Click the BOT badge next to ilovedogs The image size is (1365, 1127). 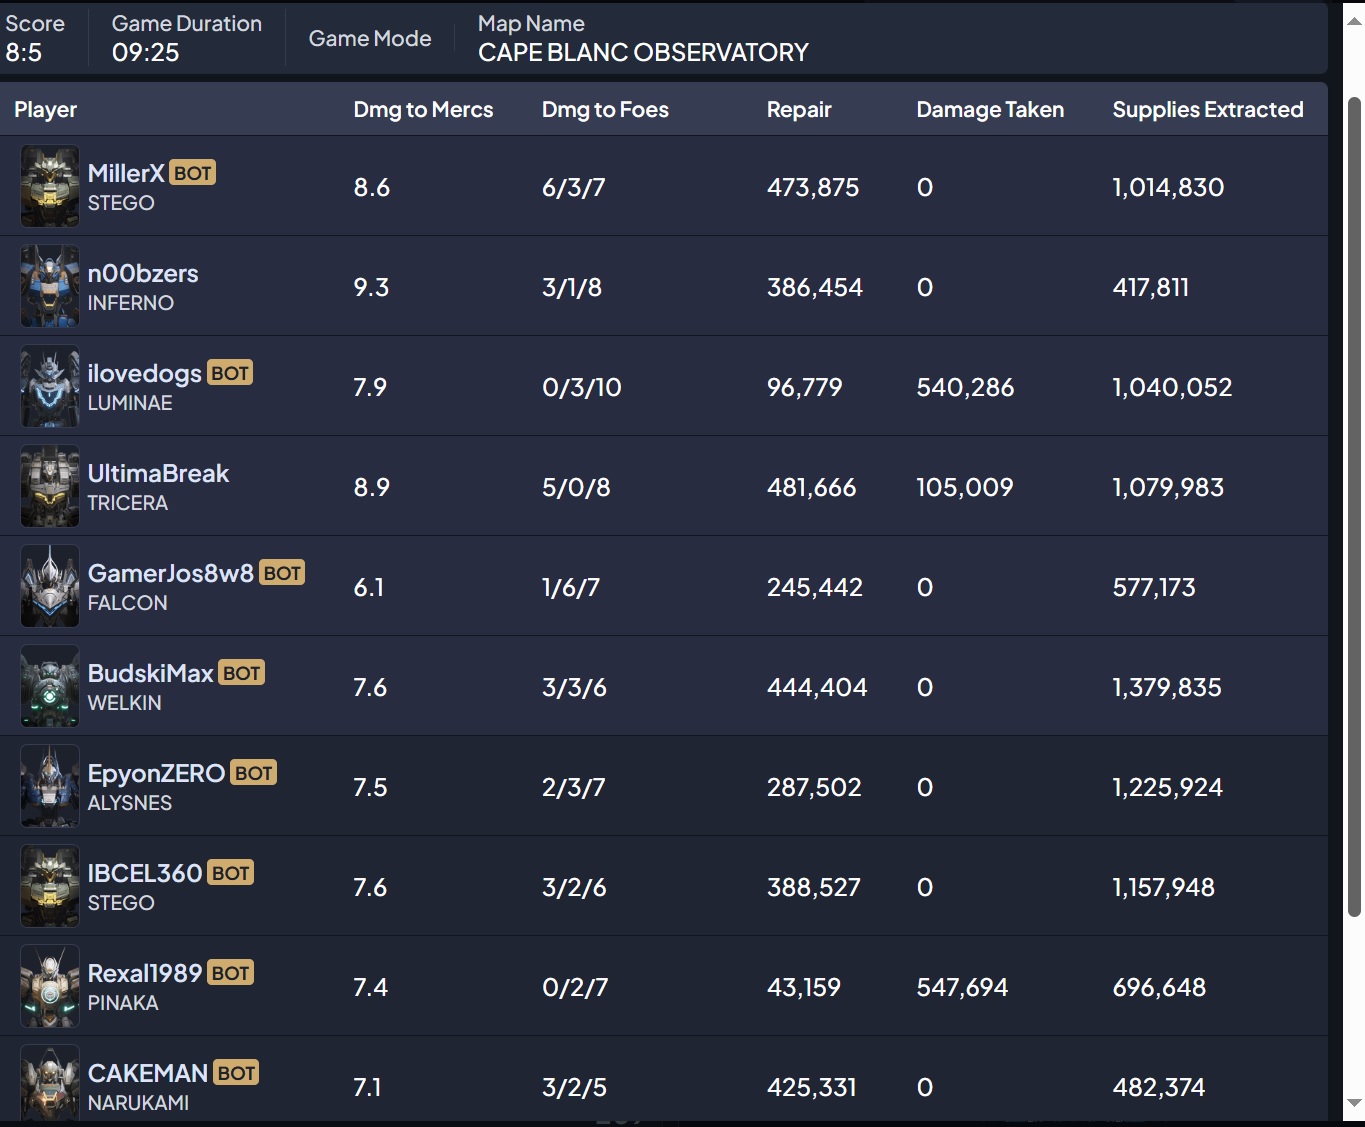[230, 373]
